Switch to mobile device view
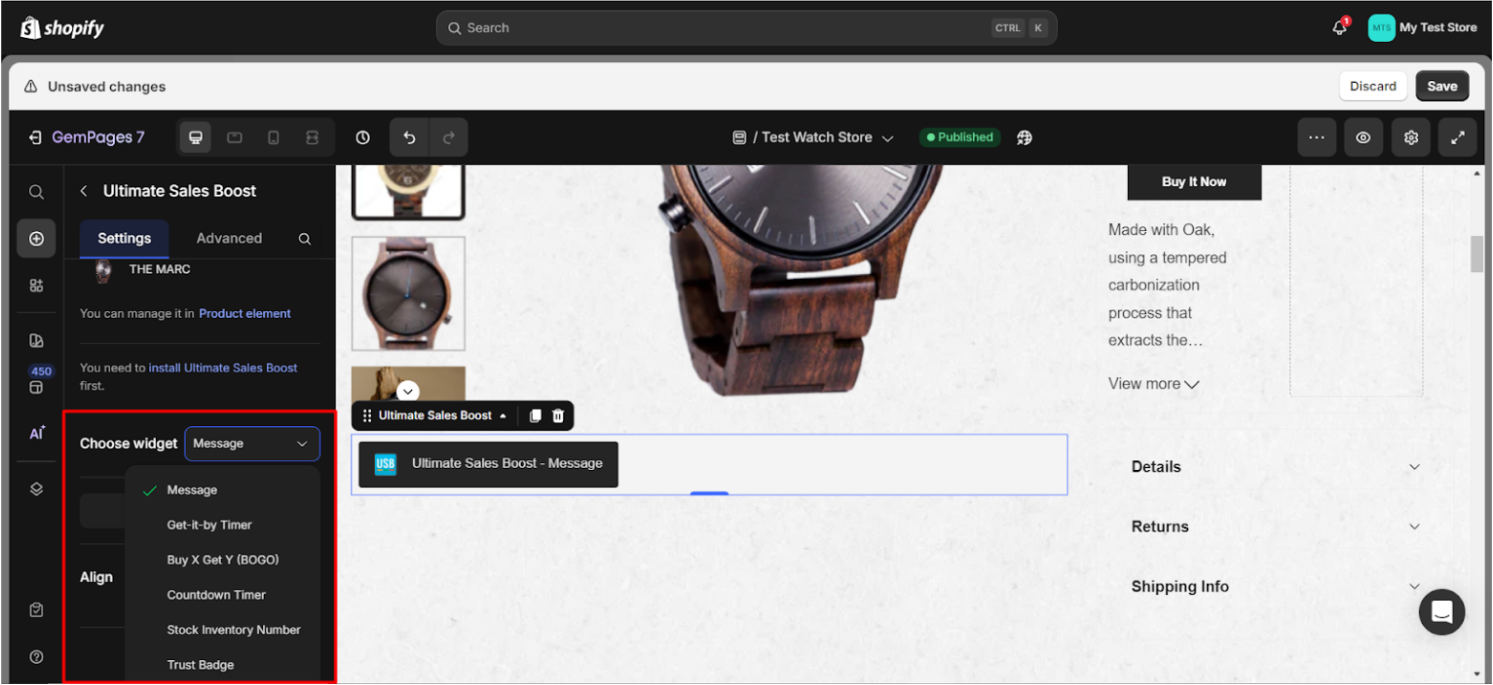 point(273,138)
